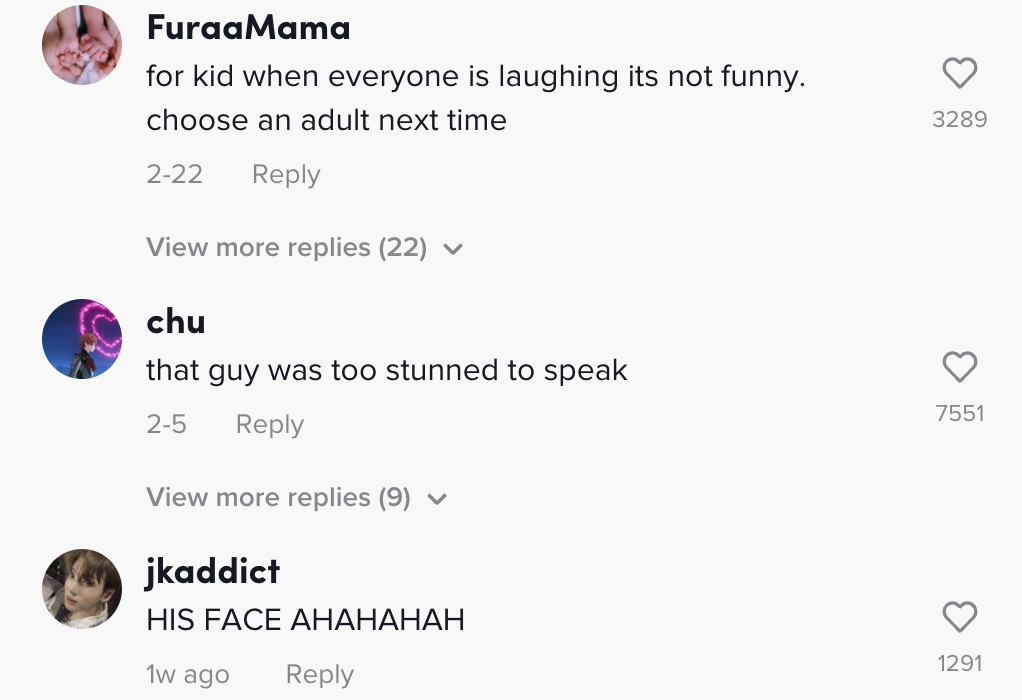1022x700 pixels.
Task: Show 9 more replies under chu
Action: tap(278, 497)
